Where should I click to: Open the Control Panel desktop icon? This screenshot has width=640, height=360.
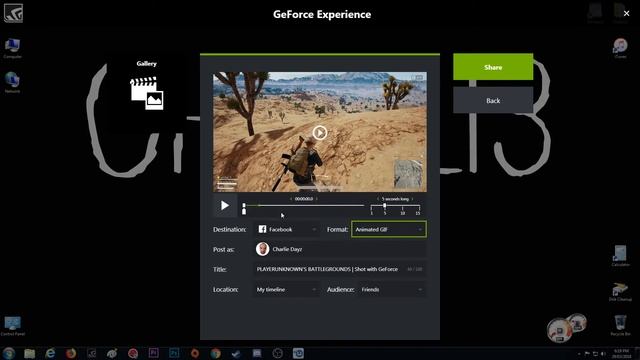(12, 325)
